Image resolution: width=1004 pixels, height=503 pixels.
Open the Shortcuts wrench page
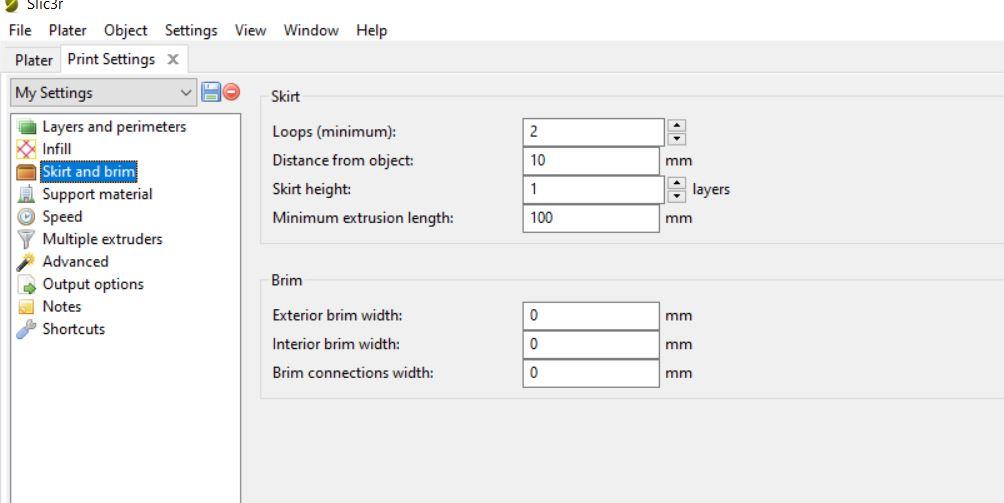click(26, 329)
